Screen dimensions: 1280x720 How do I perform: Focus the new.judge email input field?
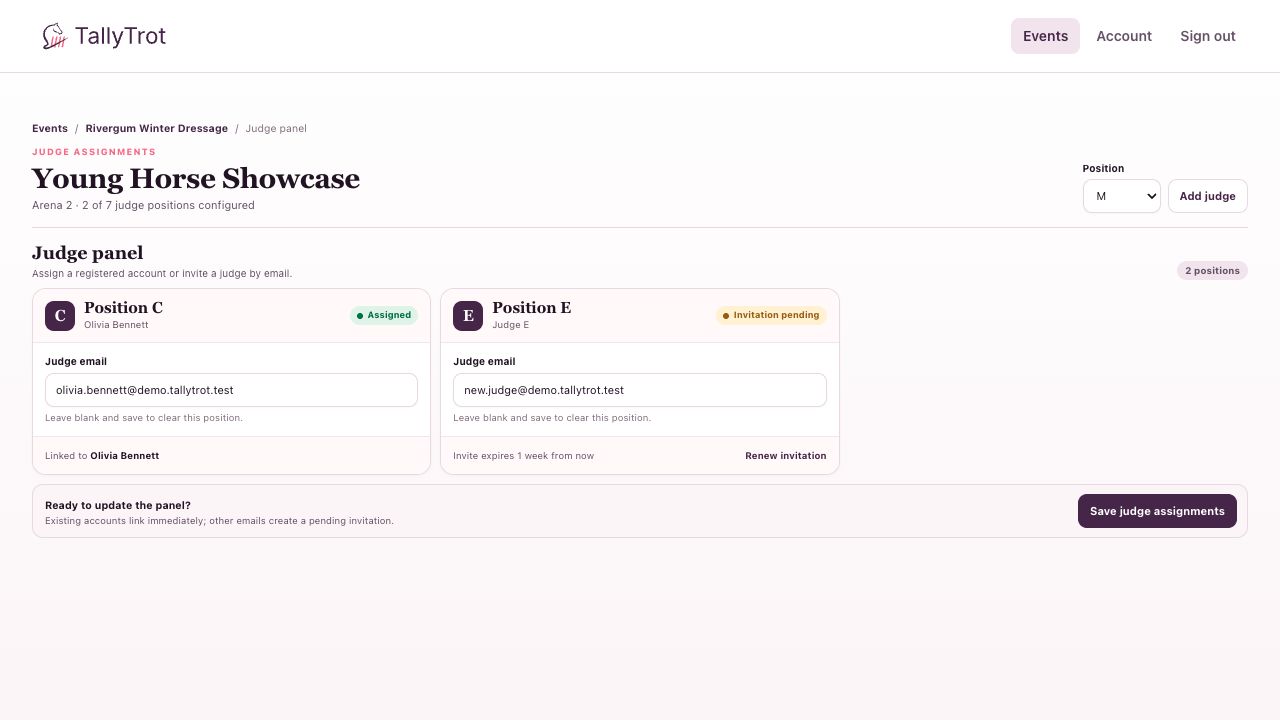click(x=640, y=390)
